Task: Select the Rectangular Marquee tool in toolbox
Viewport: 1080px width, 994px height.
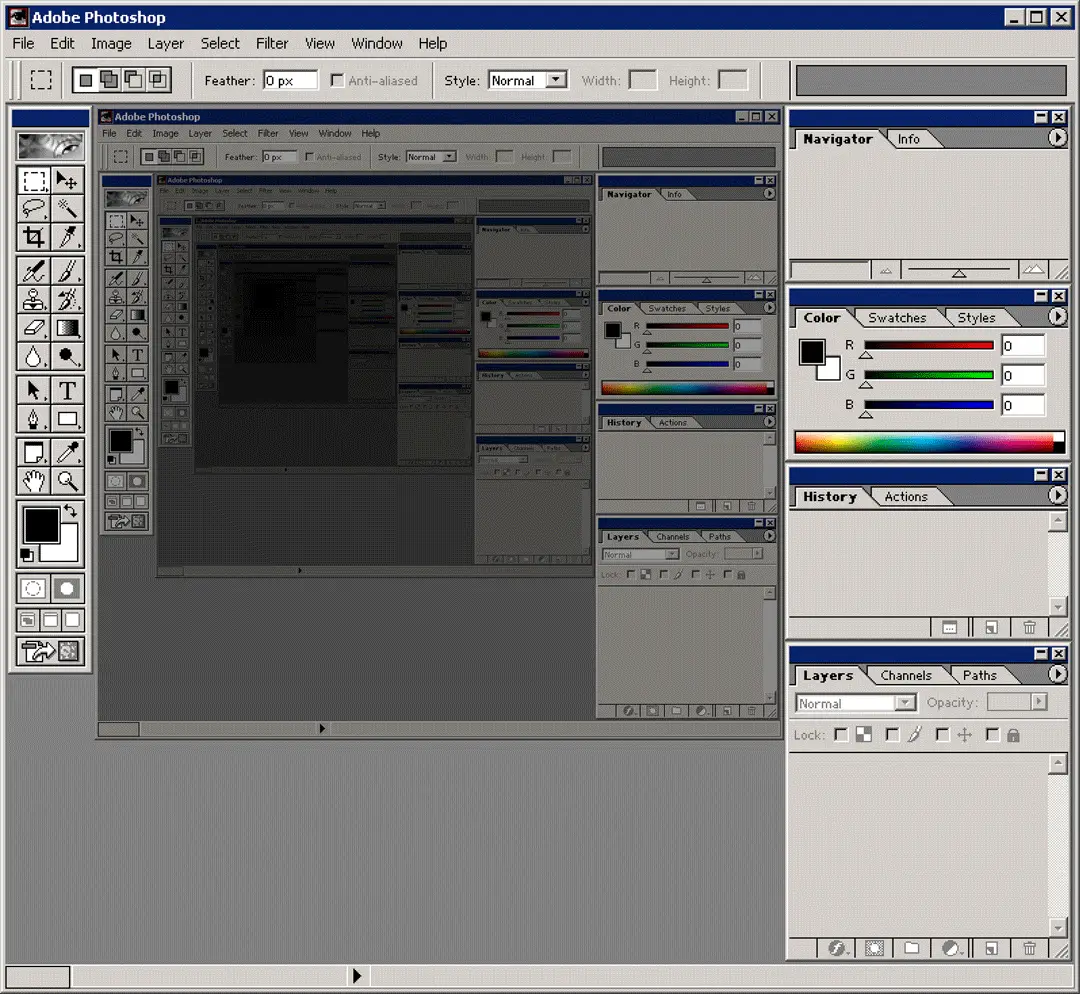Action: 34,181
